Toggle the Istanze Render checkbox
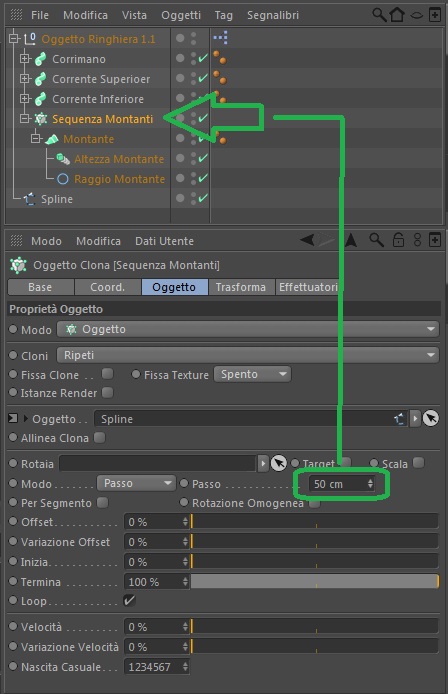Screen dimensions: 448x694 (107, 393)
